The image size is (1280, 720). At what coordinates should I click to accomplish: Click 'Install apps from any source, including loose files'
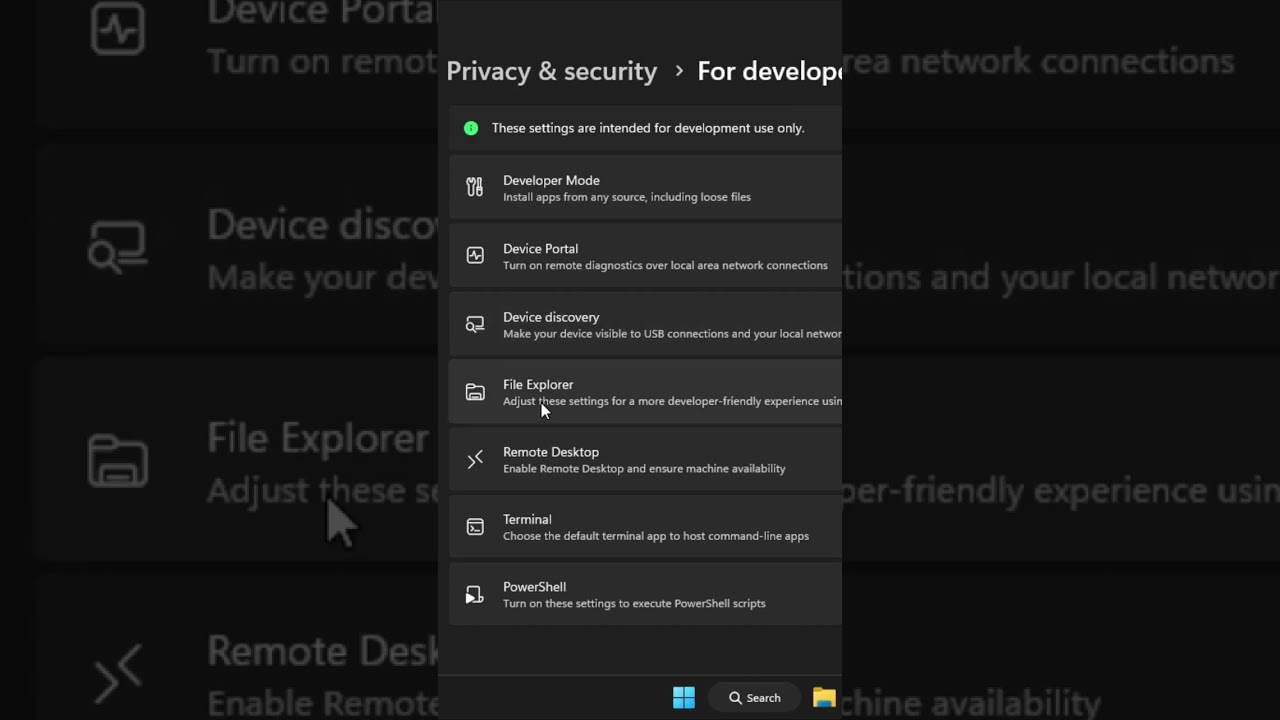(x=627, y=197)
